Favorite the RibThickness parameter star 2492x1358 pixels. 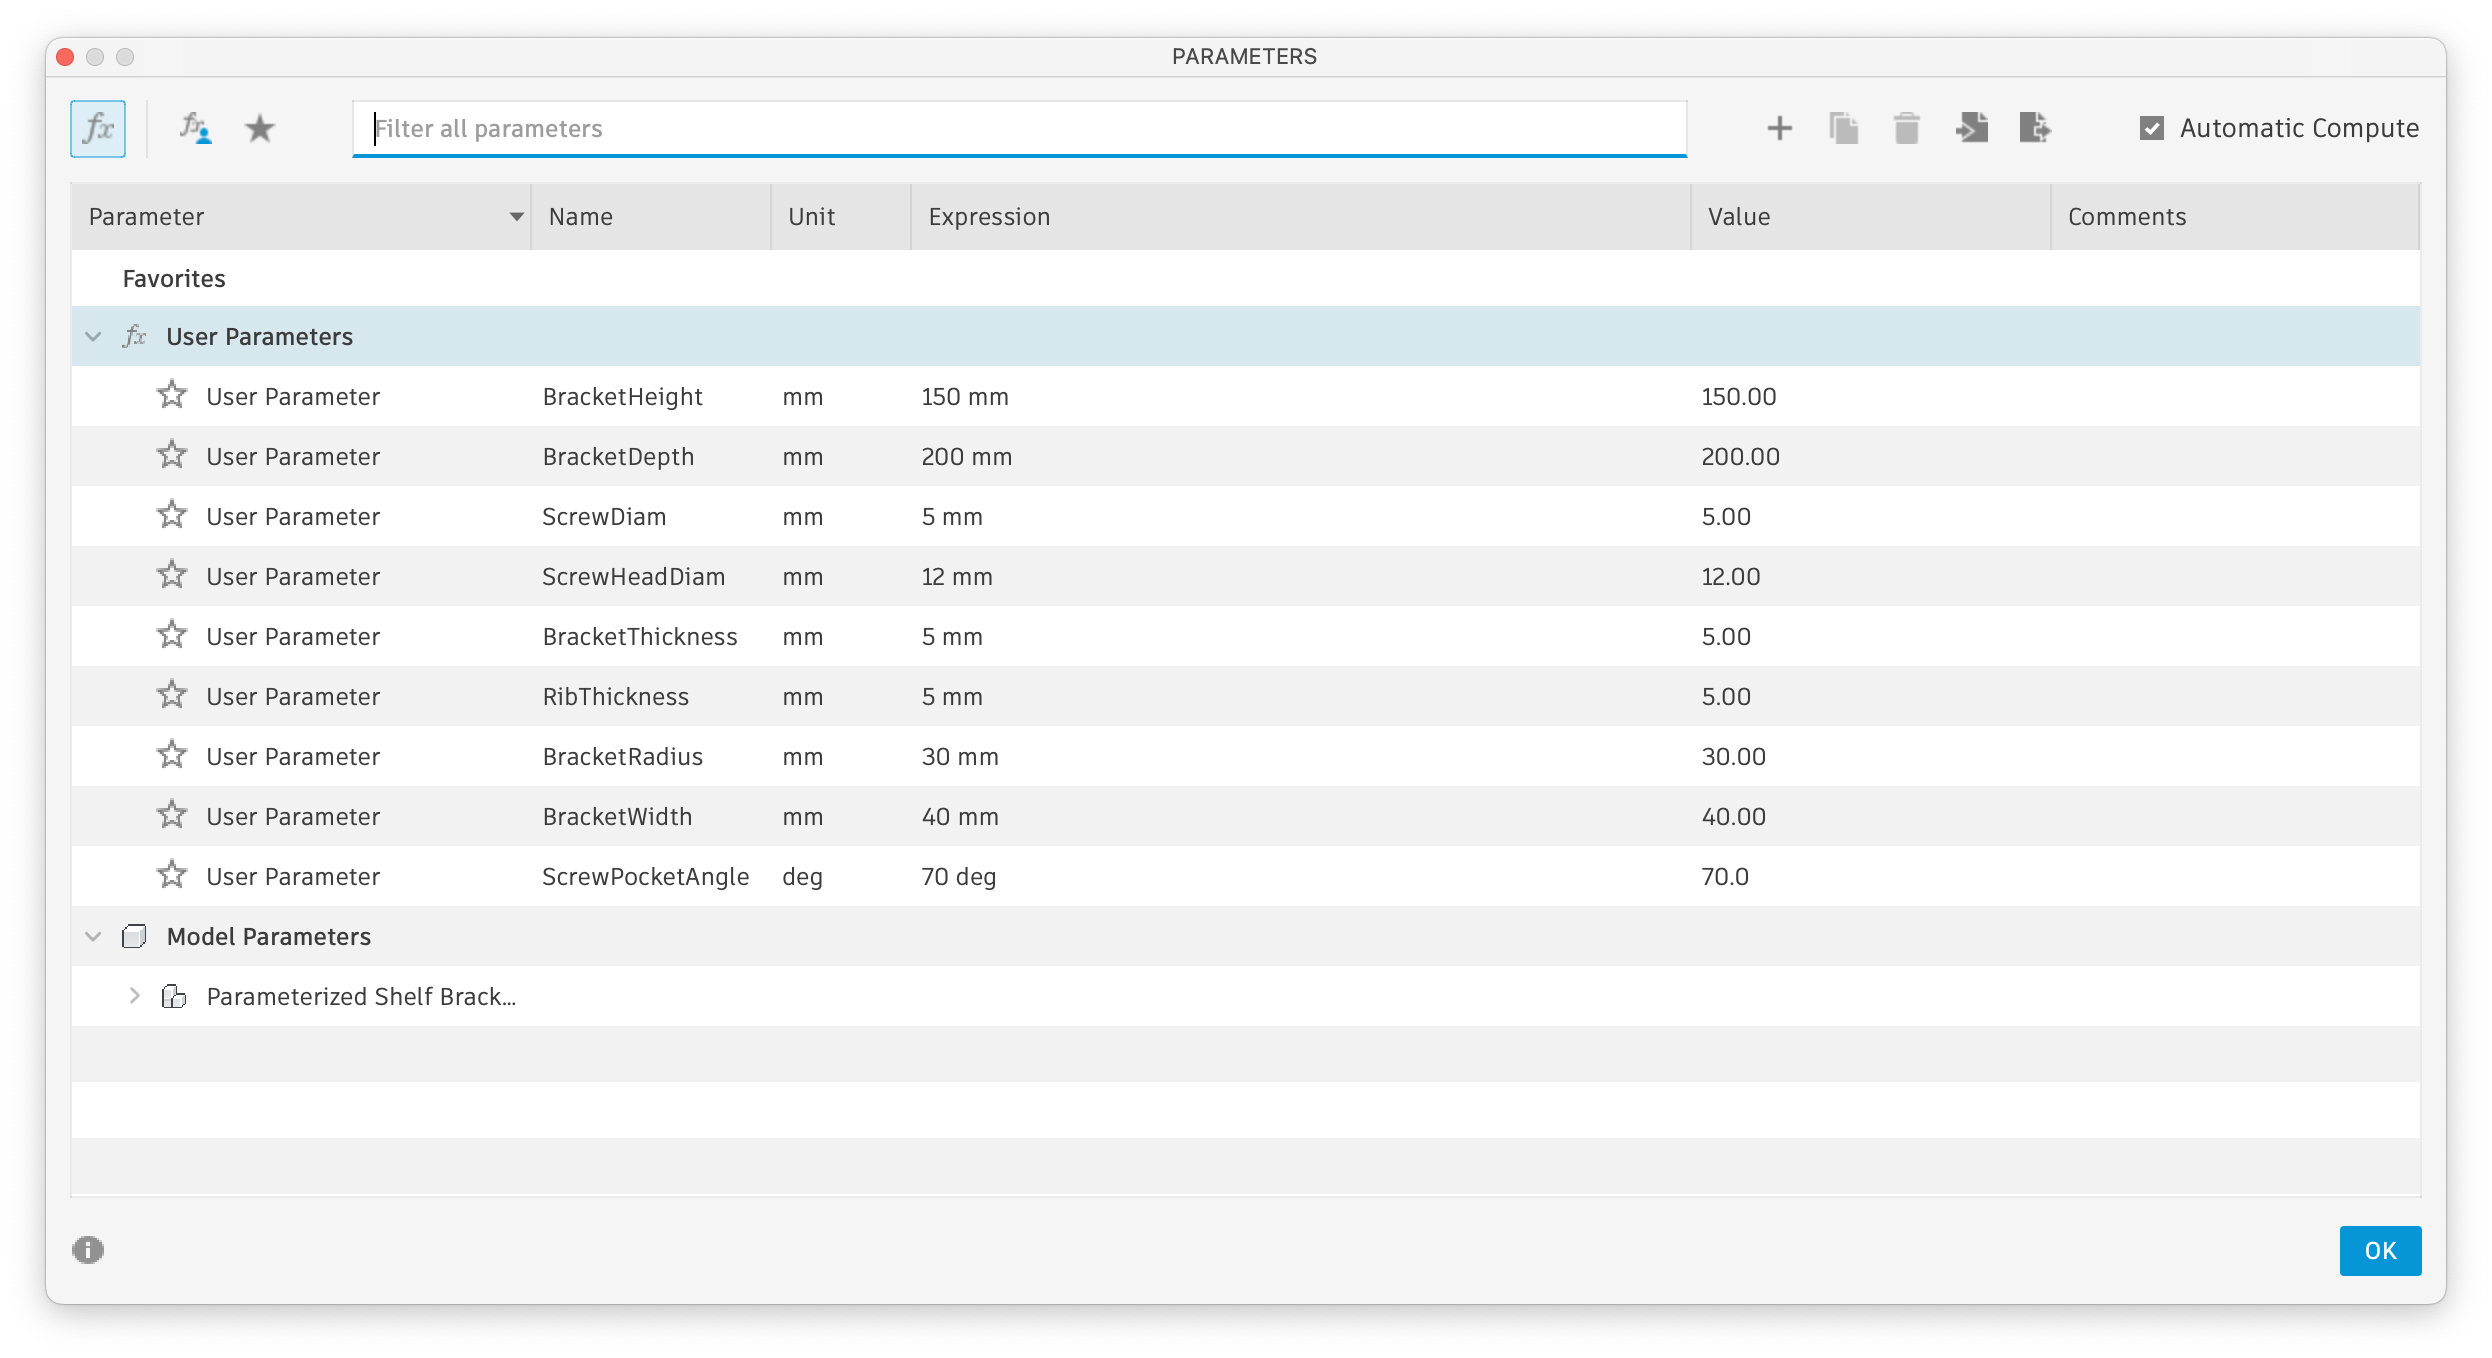tap(172, 695)
